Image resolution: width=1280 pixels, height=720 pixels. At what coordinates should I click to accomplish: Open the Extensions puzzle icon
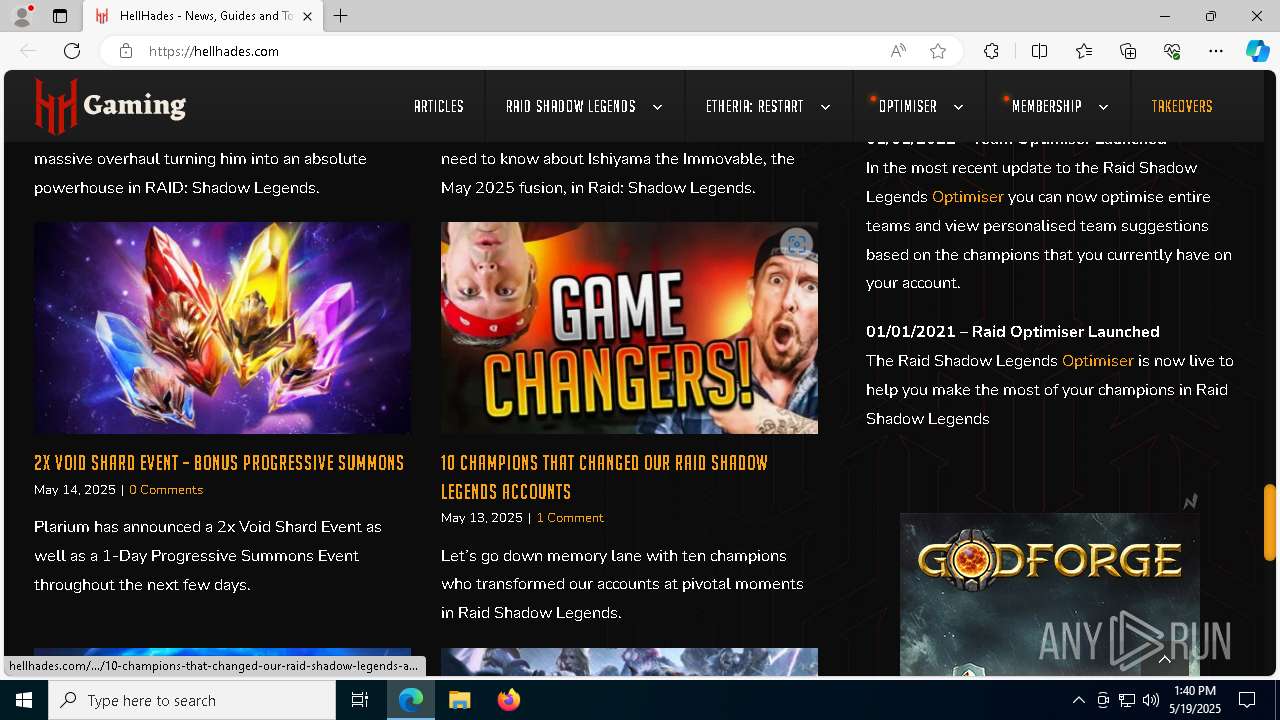tap(991, 51)
